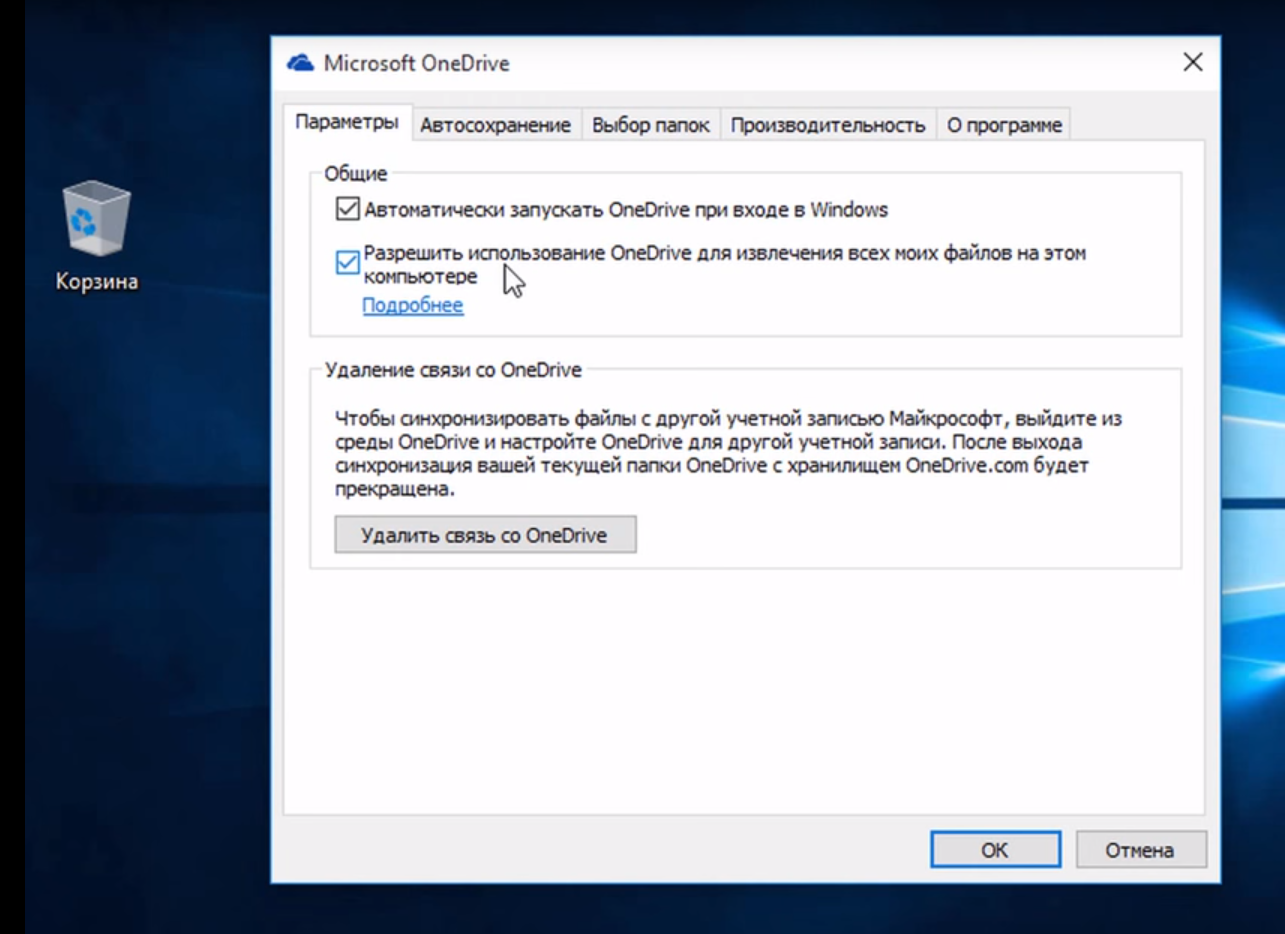Screen dimensions: 1285x934
Task: Click the Общие group label
Action: tap(355, 174)
